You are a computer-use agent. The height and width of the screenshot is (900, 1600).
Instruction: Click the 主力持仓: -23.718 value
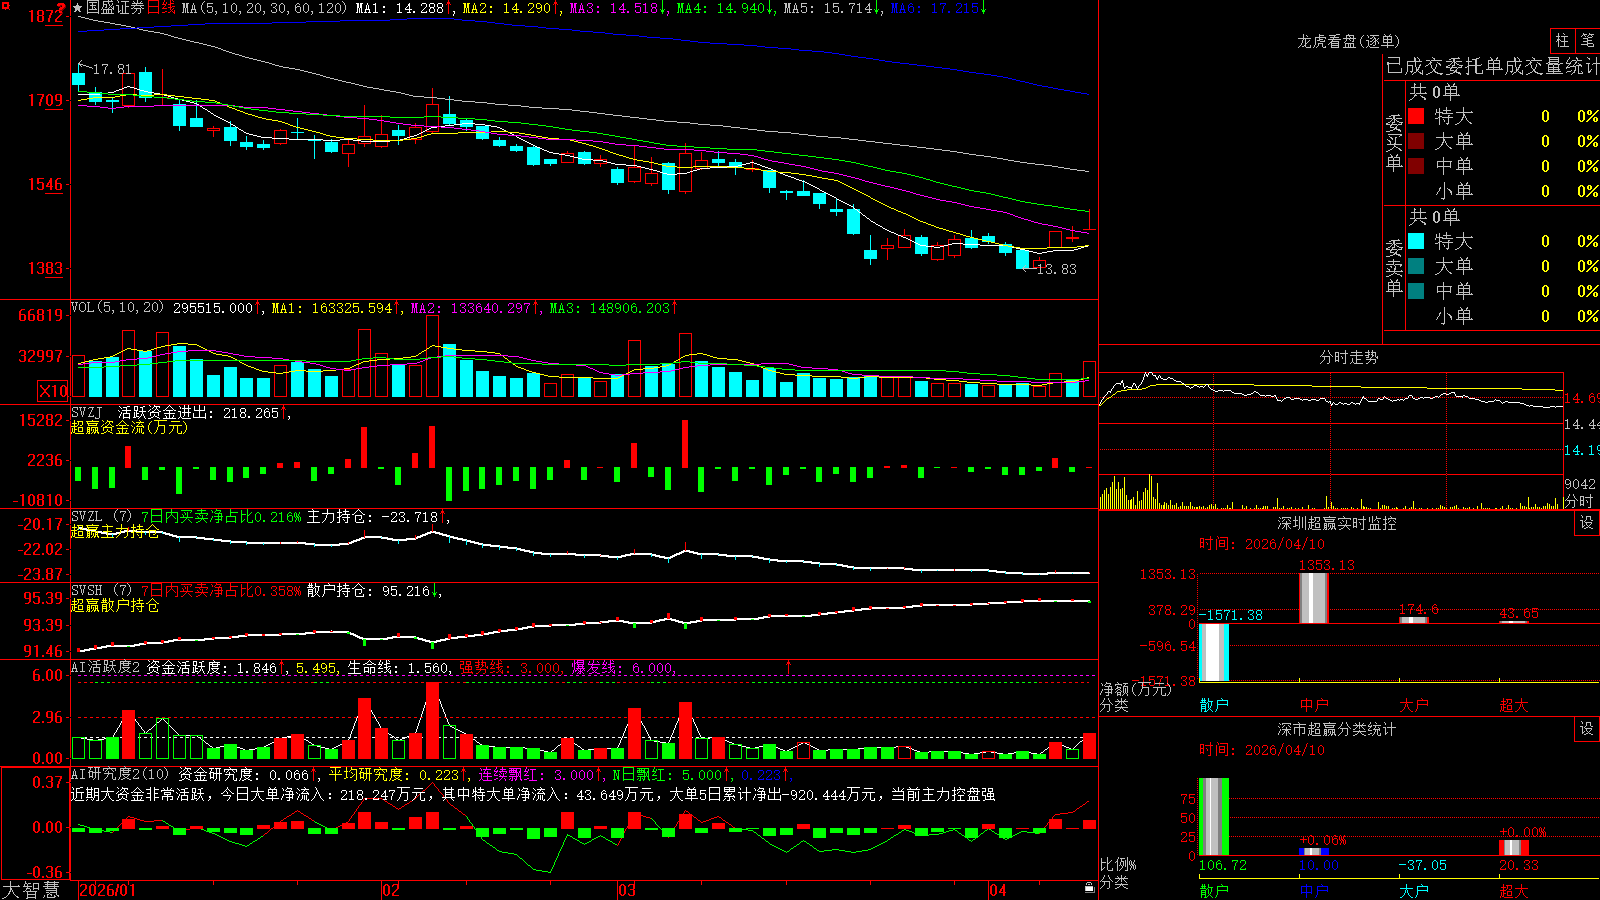(372, 517)
